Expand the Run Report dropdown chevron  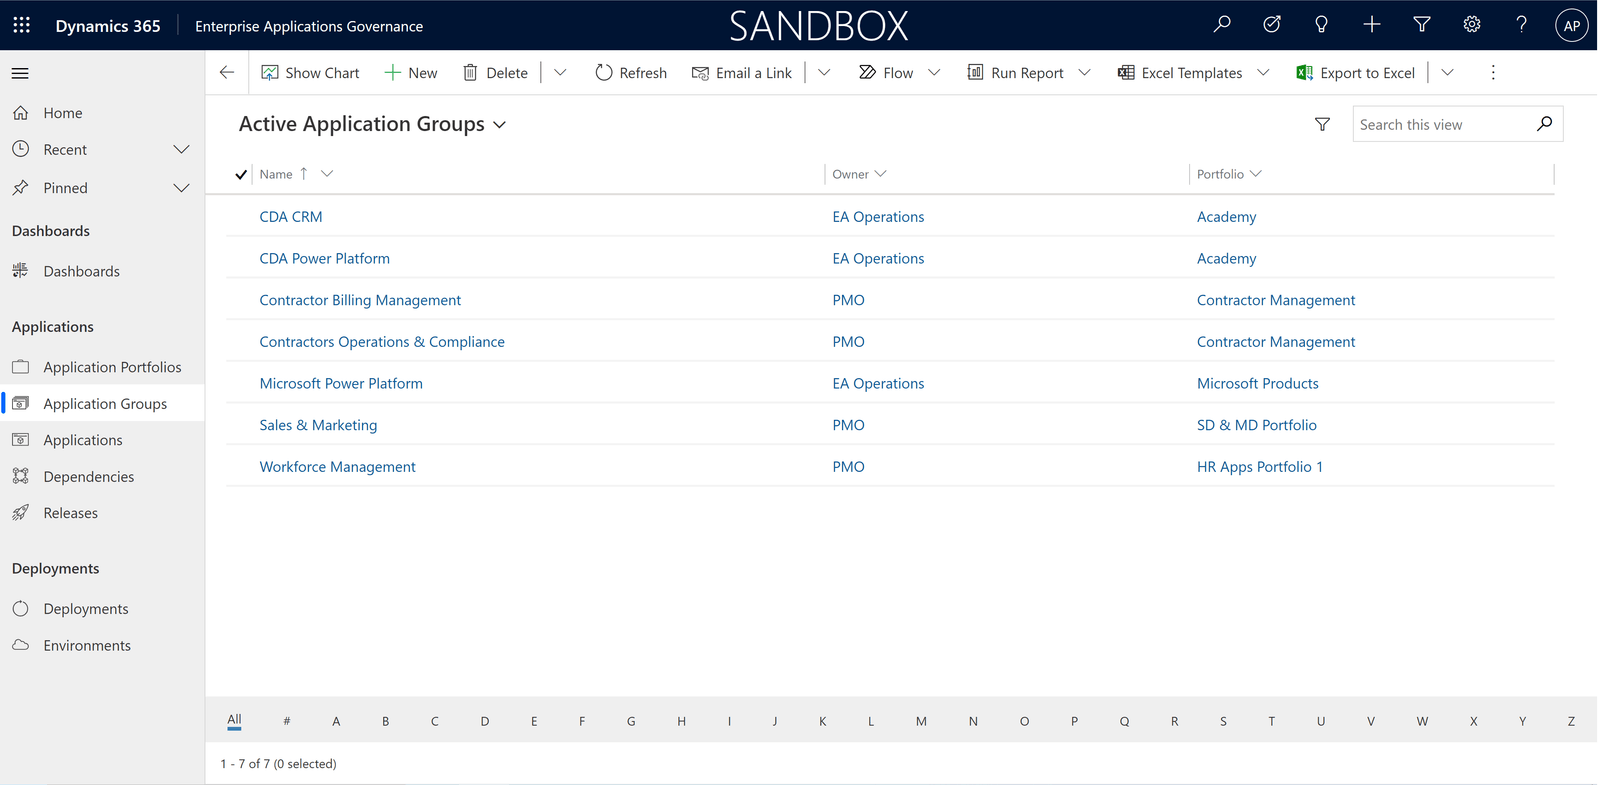point(1084,73)
